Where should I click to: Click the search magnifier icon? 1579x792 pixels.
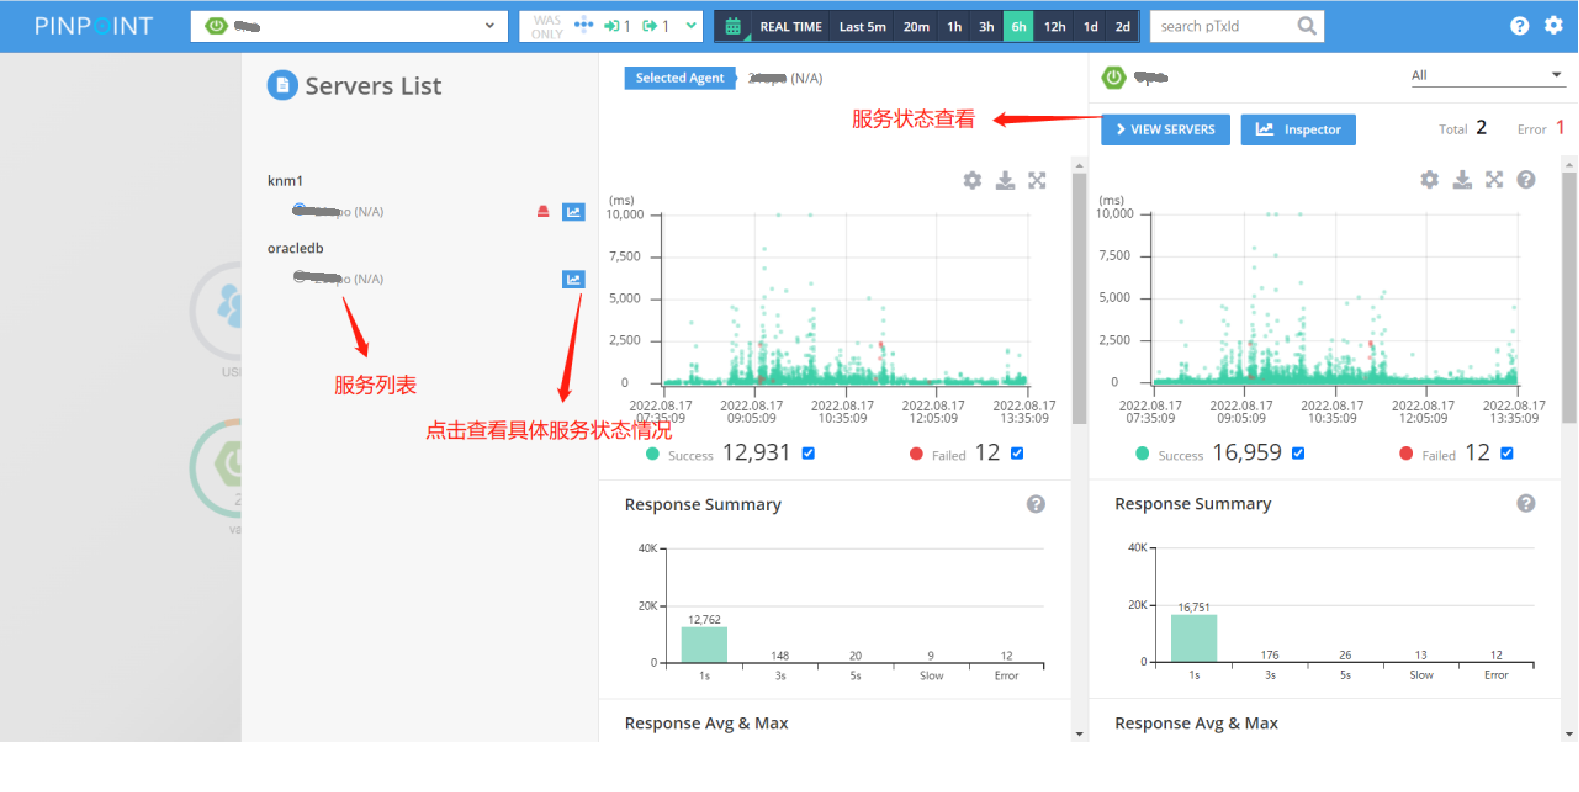tap(1307, 26)
